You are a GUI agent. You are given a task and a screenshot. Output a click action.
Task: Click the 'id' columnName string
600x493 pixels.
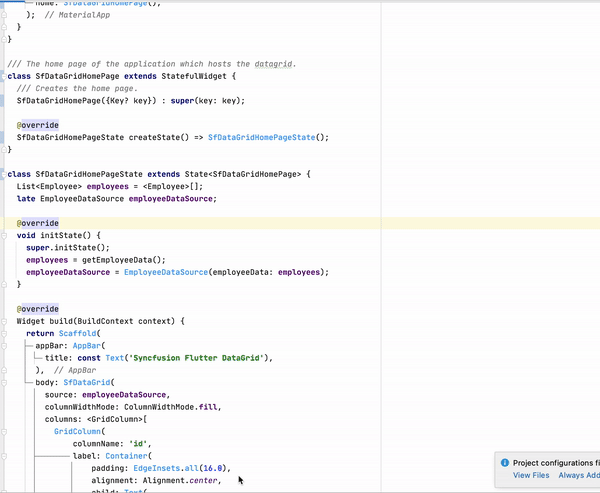click(139, 443)
